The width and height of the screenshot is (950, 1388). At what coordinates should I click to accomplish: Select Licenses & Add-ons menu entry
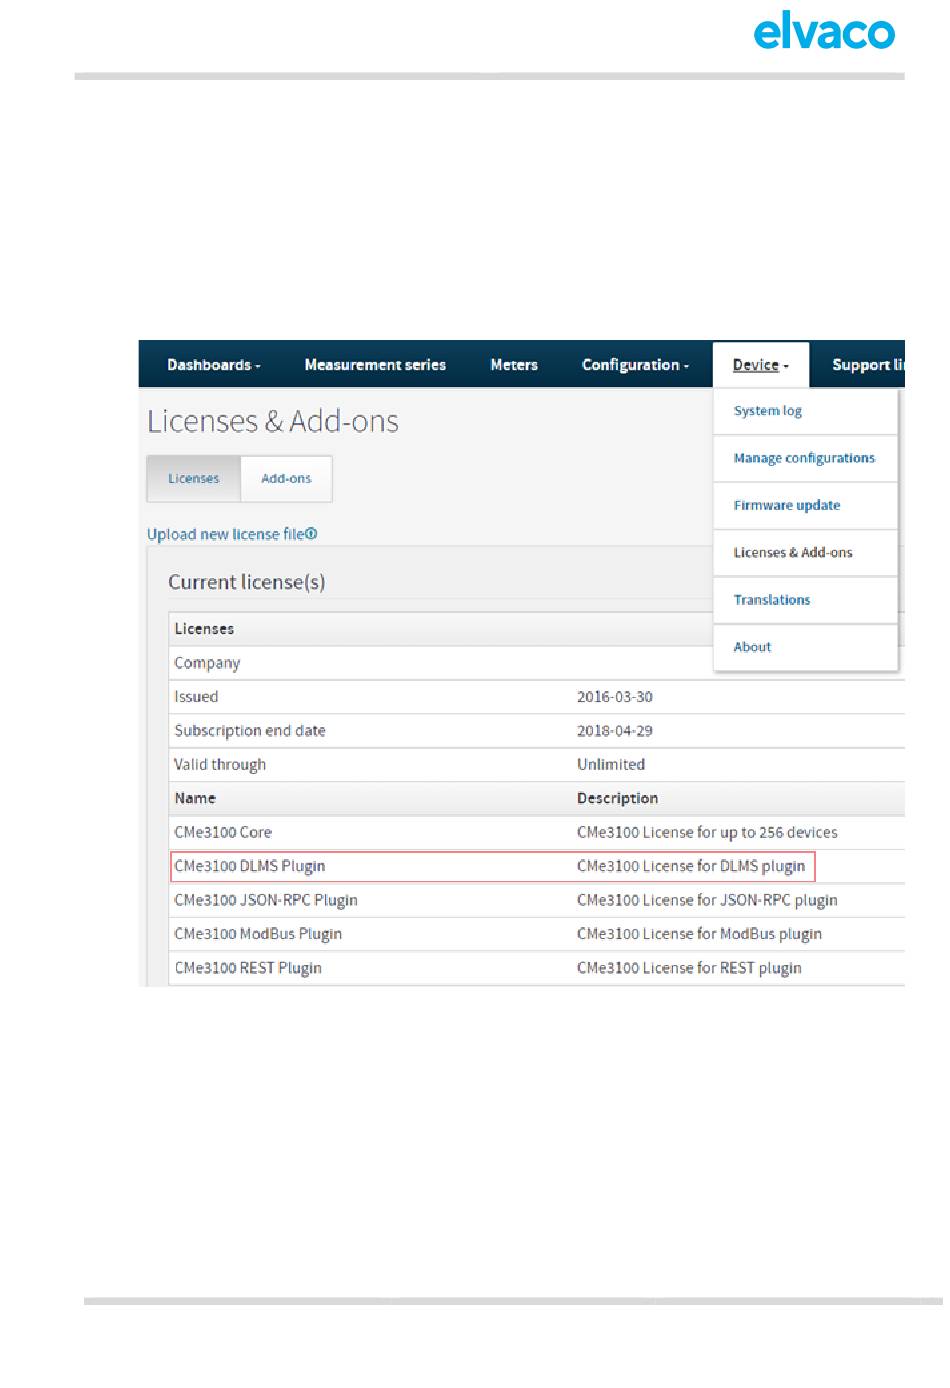793,552
